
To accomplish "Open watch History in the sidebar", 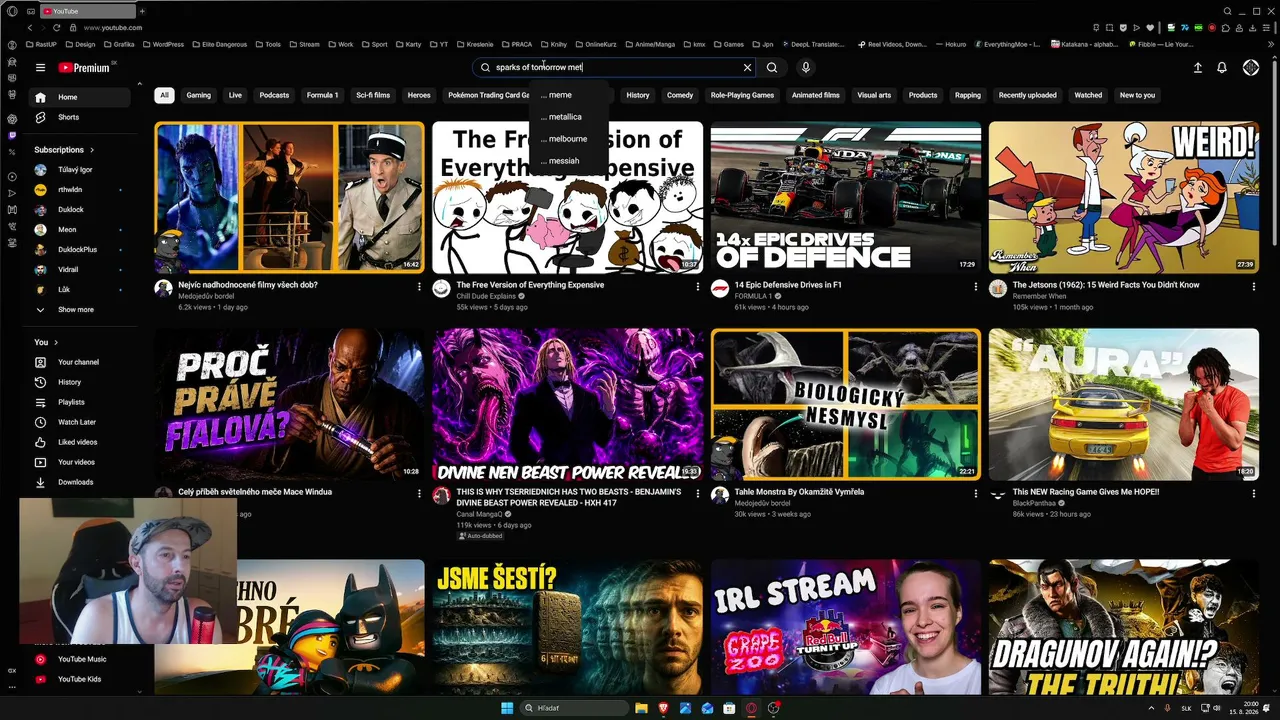I will (x=80, y=382).
